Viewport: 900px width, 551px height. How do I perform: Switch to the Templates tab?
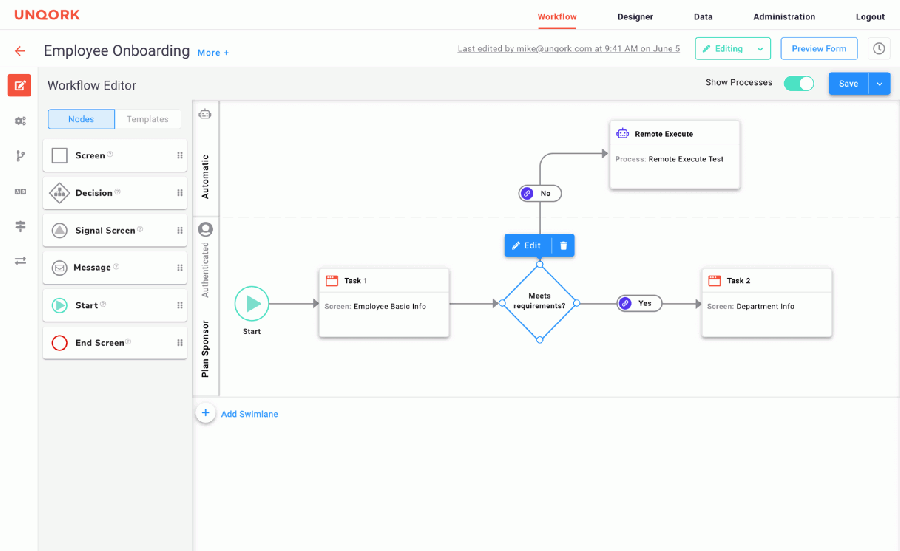tap(148, 119)
